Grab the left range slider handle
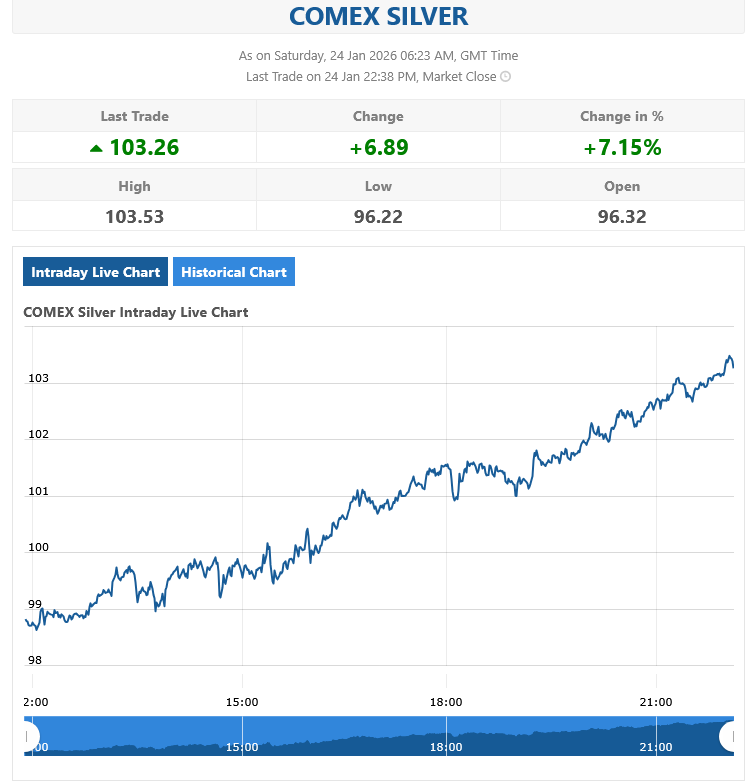Image resolution: width=745 pixels, height=781 pixels. point(29,737)
